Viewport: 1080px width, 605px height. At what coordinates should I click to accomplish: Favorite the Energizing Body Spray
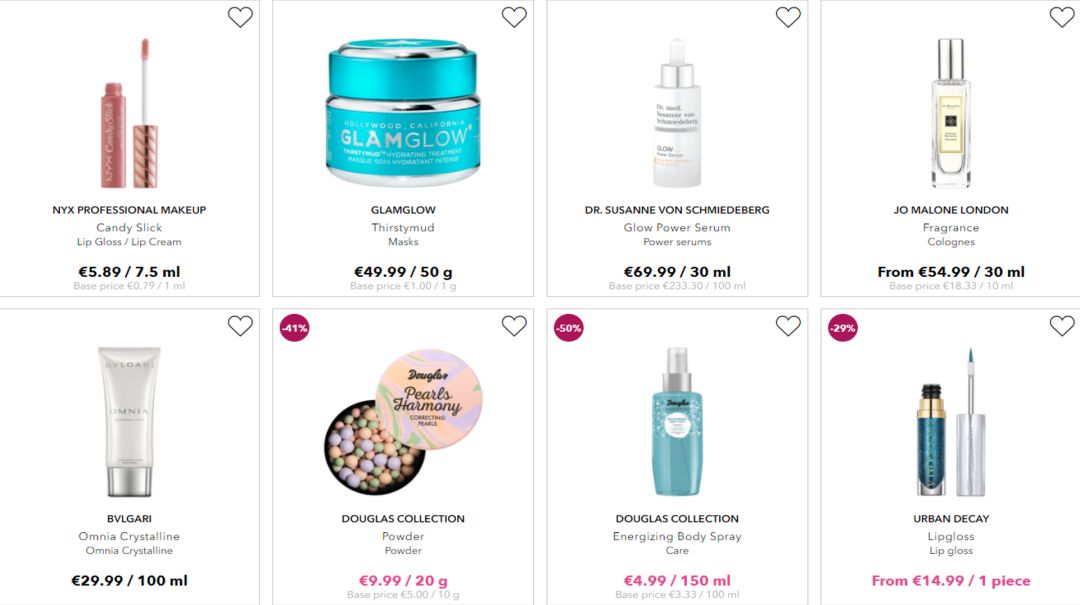click(788, 326)
